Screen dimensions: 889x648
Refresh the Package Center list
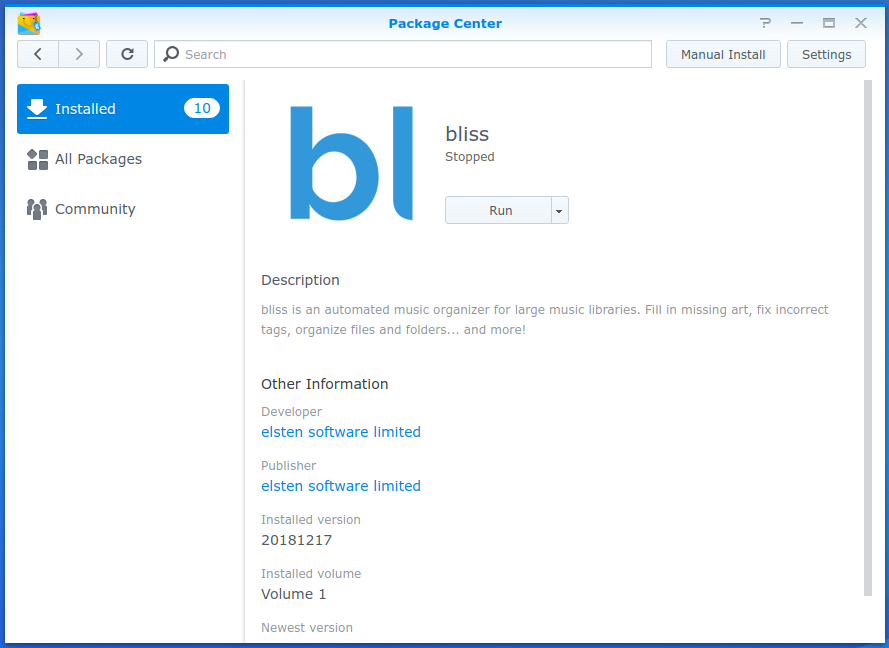(127, 54)
